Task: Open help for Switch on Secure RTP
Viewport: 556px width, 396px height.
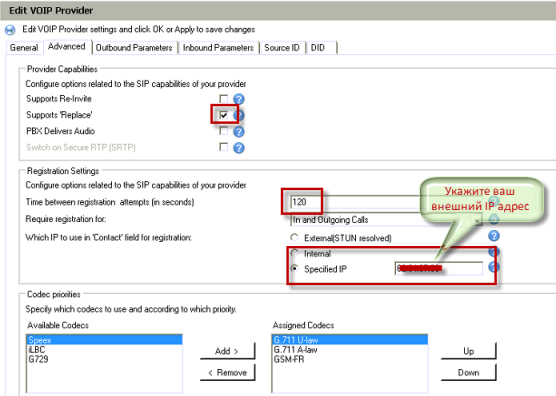Action: [x=239, y=148]
